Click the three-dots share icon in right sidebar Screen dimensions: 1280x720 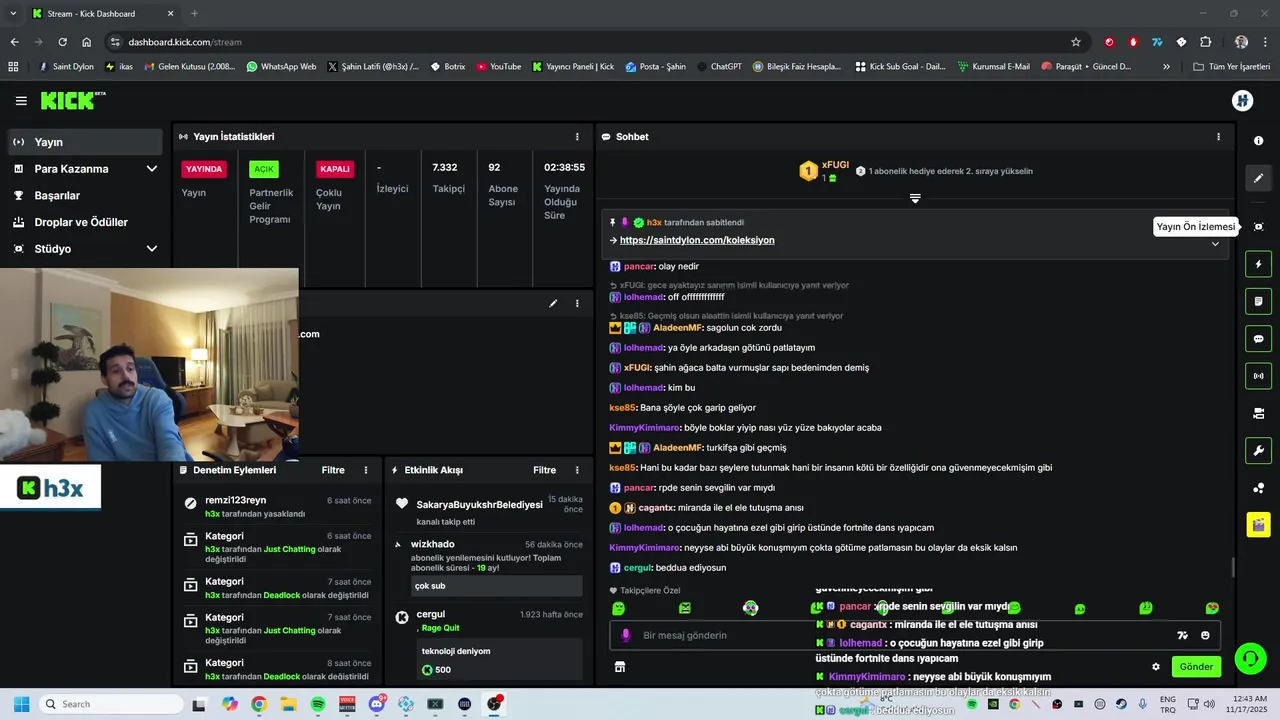(1259, 488)
